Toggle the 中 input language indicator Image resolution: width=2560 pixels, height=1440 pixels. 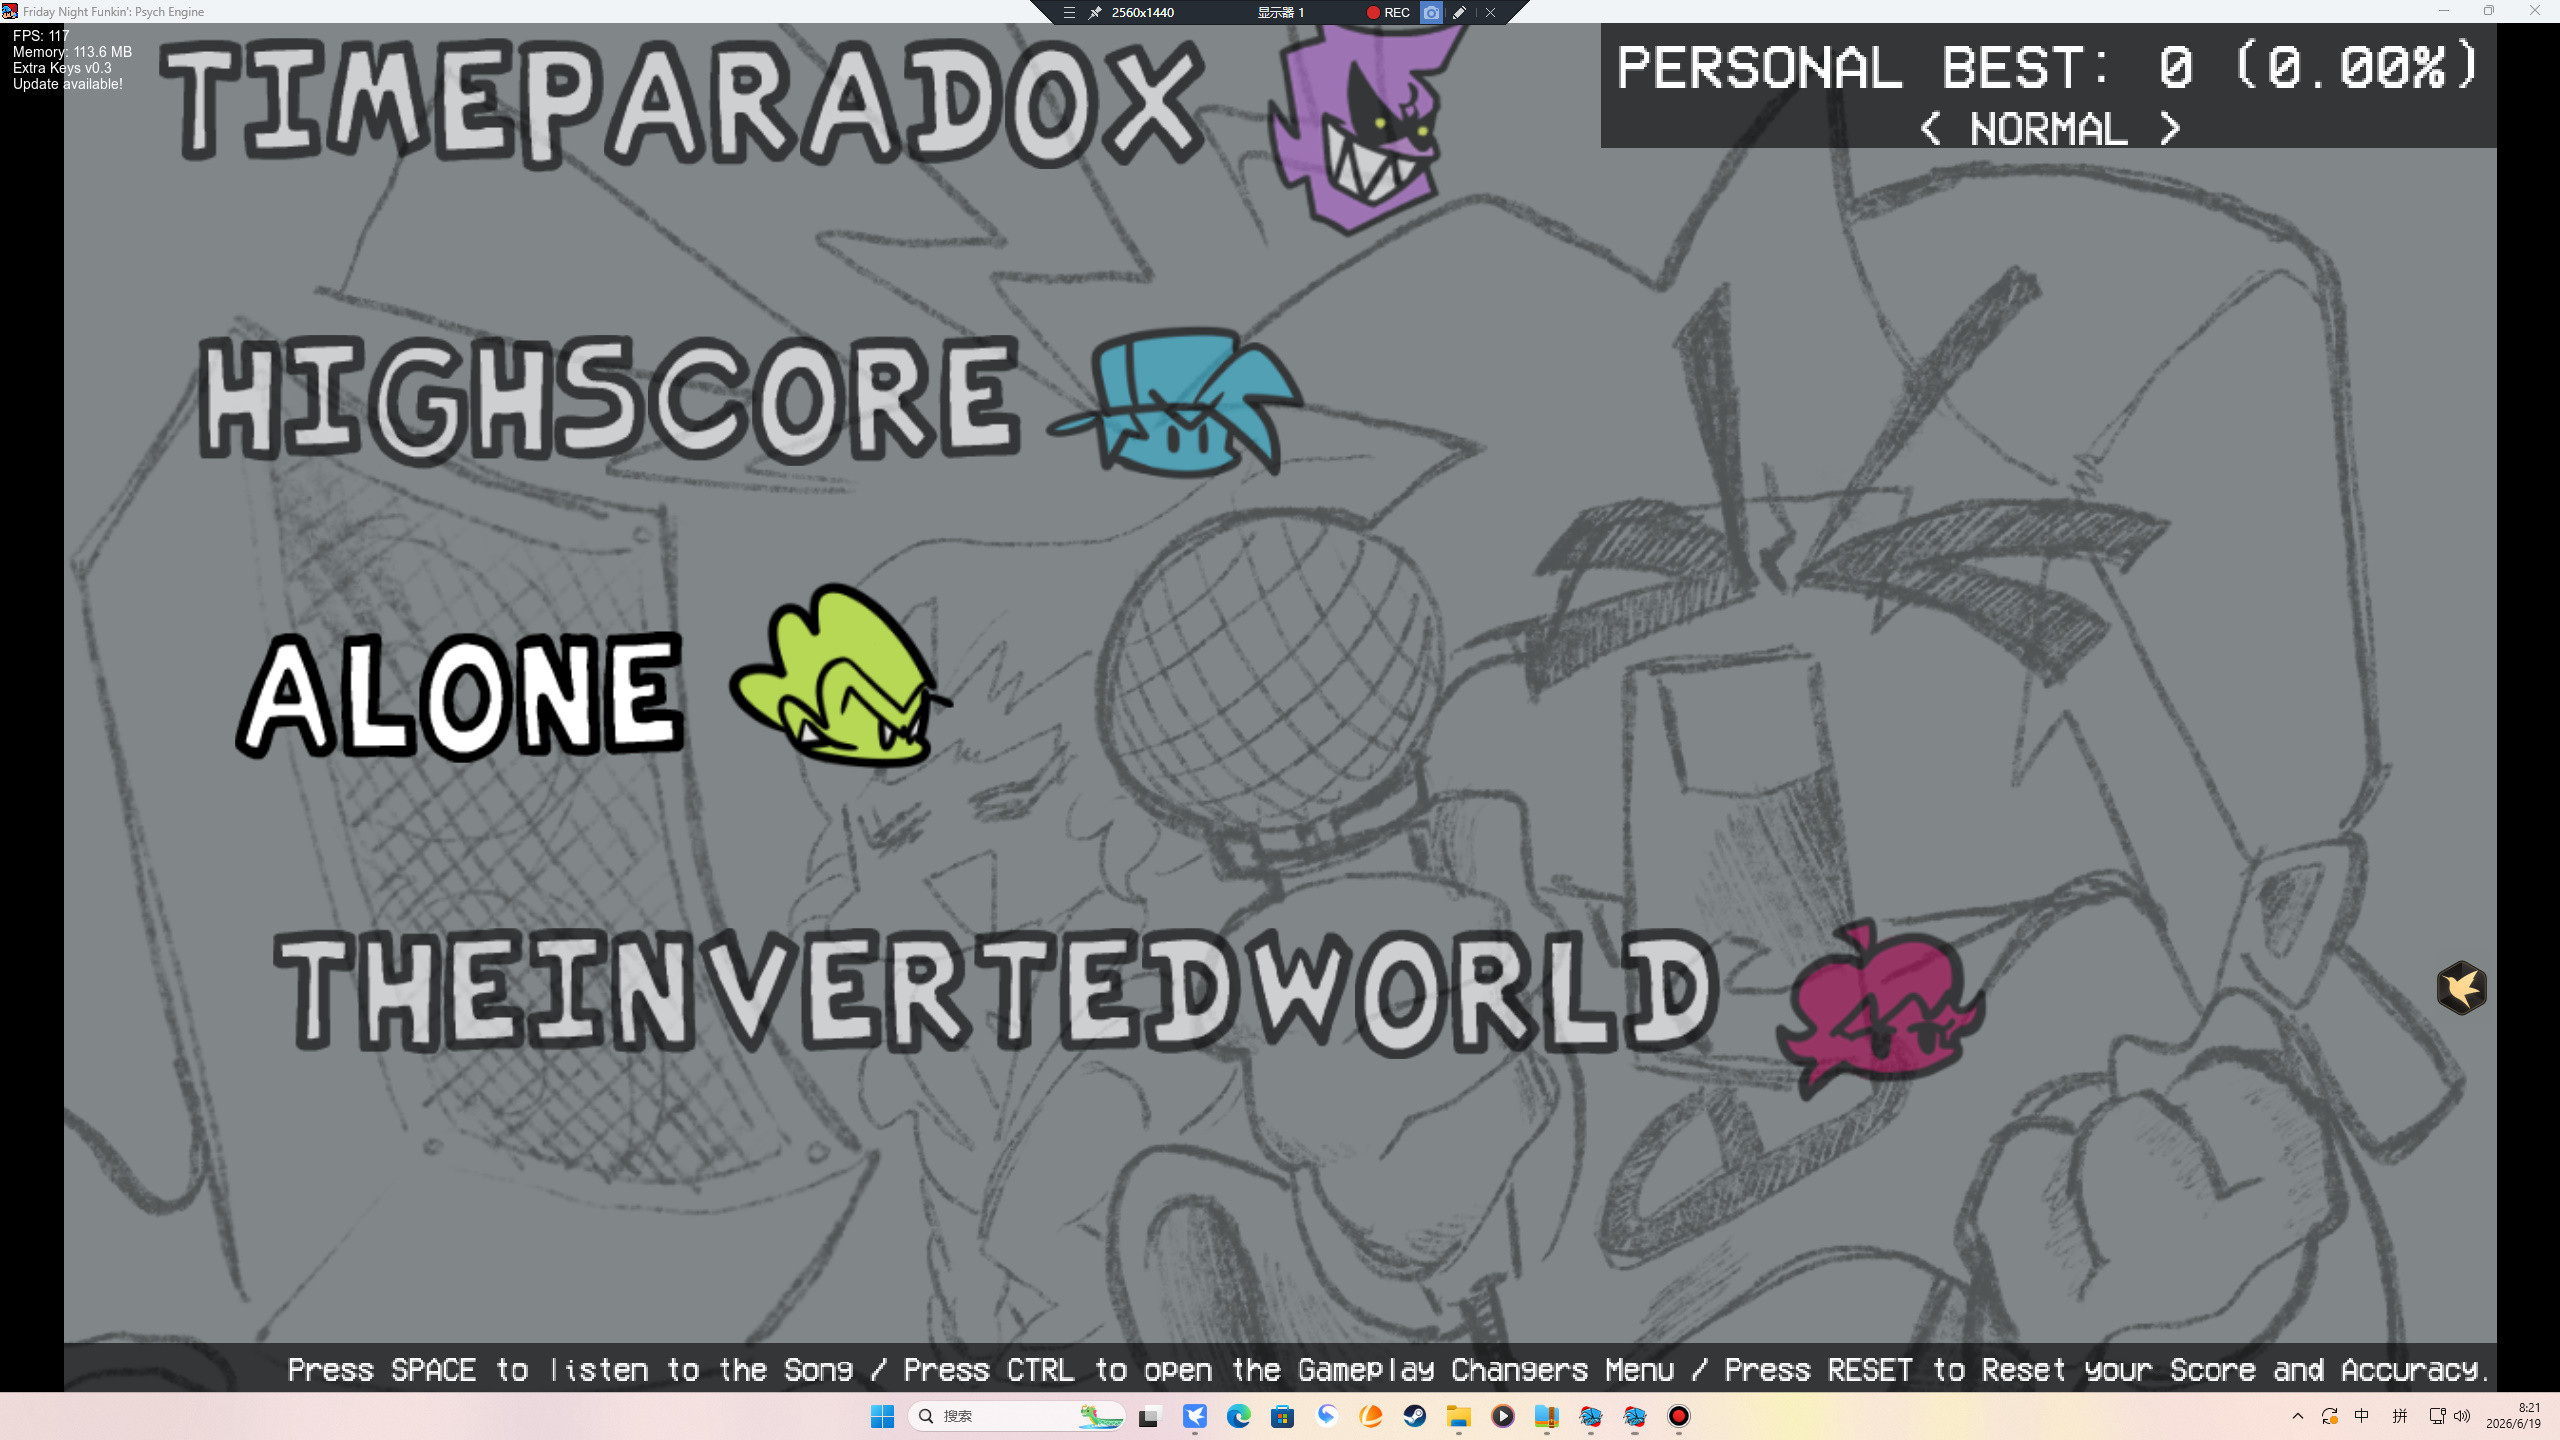pyautogui.click(x=2362, y=1416)
